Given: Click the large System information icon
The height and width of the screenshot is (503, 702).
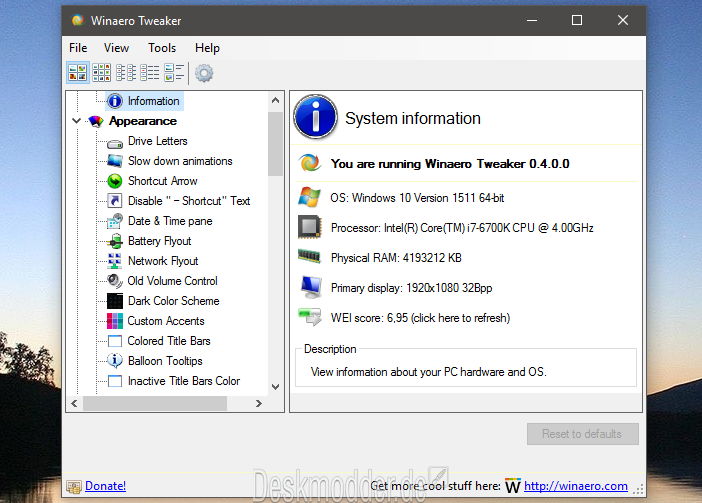Looking at the screenshot, I should tap(316, 117).
